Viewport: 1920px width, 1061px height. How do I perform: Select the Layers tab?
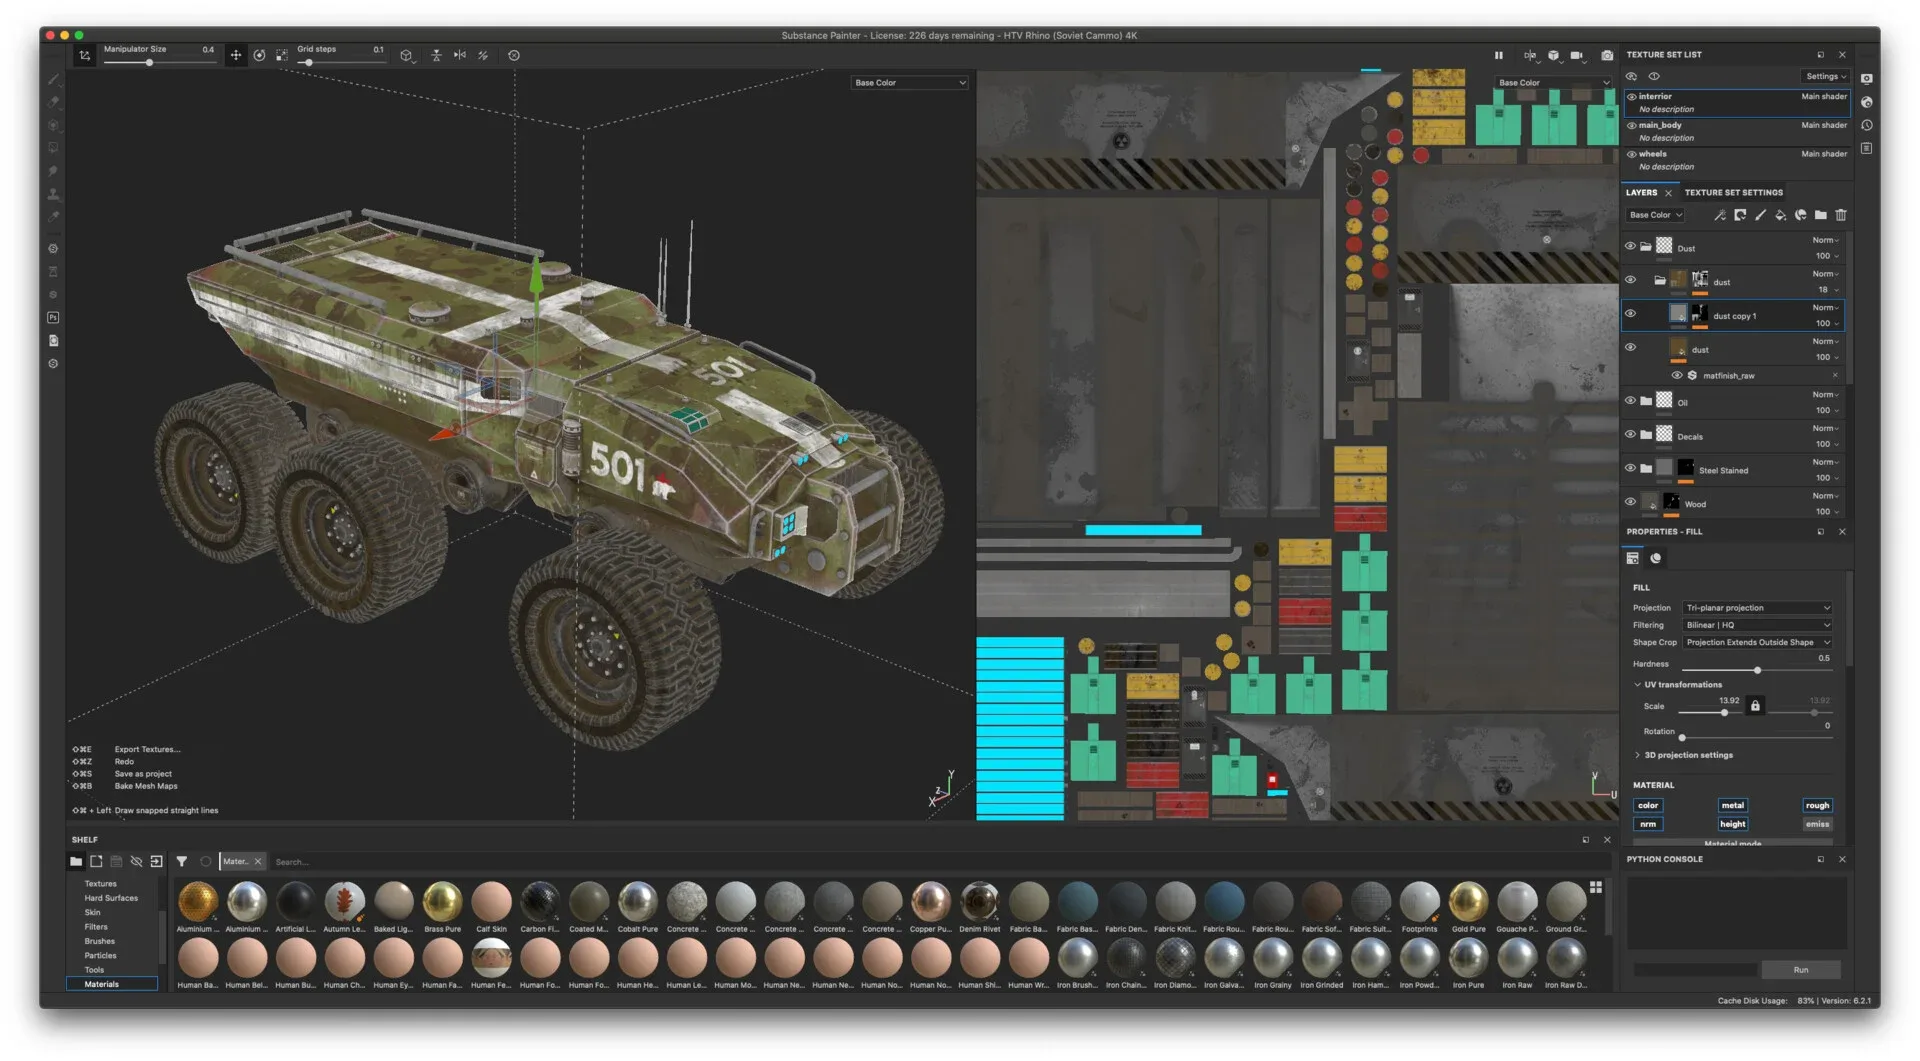(1641, 193)
